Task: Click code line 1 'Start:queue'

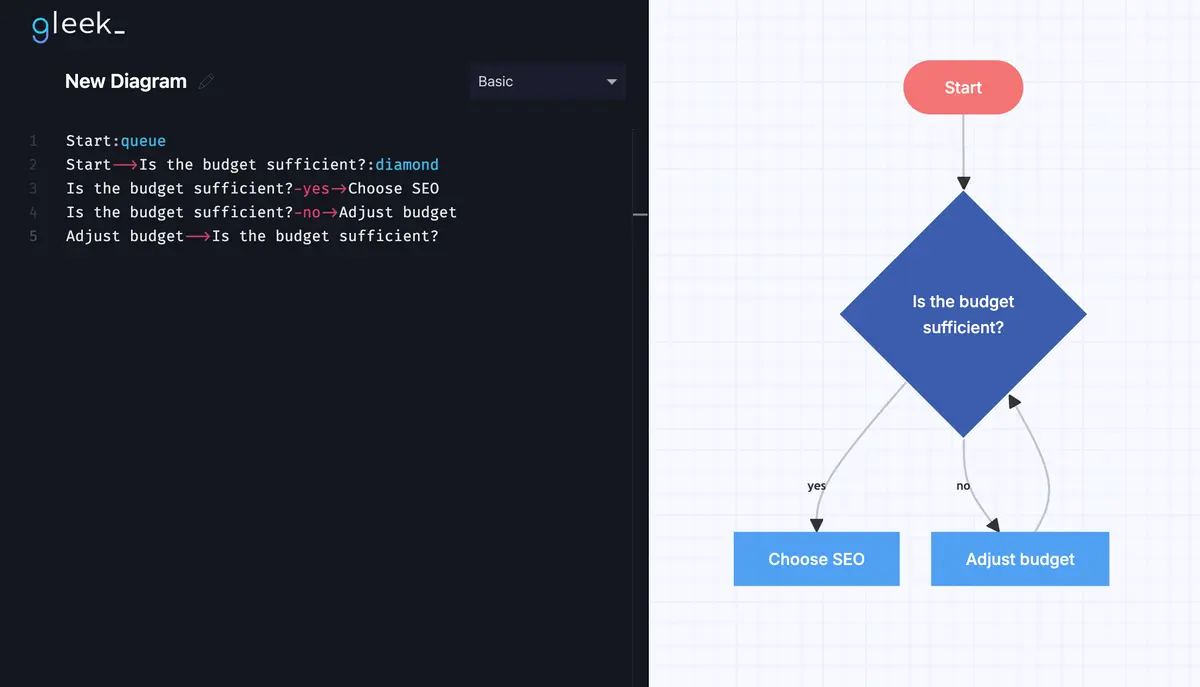Action: (116, 141)
